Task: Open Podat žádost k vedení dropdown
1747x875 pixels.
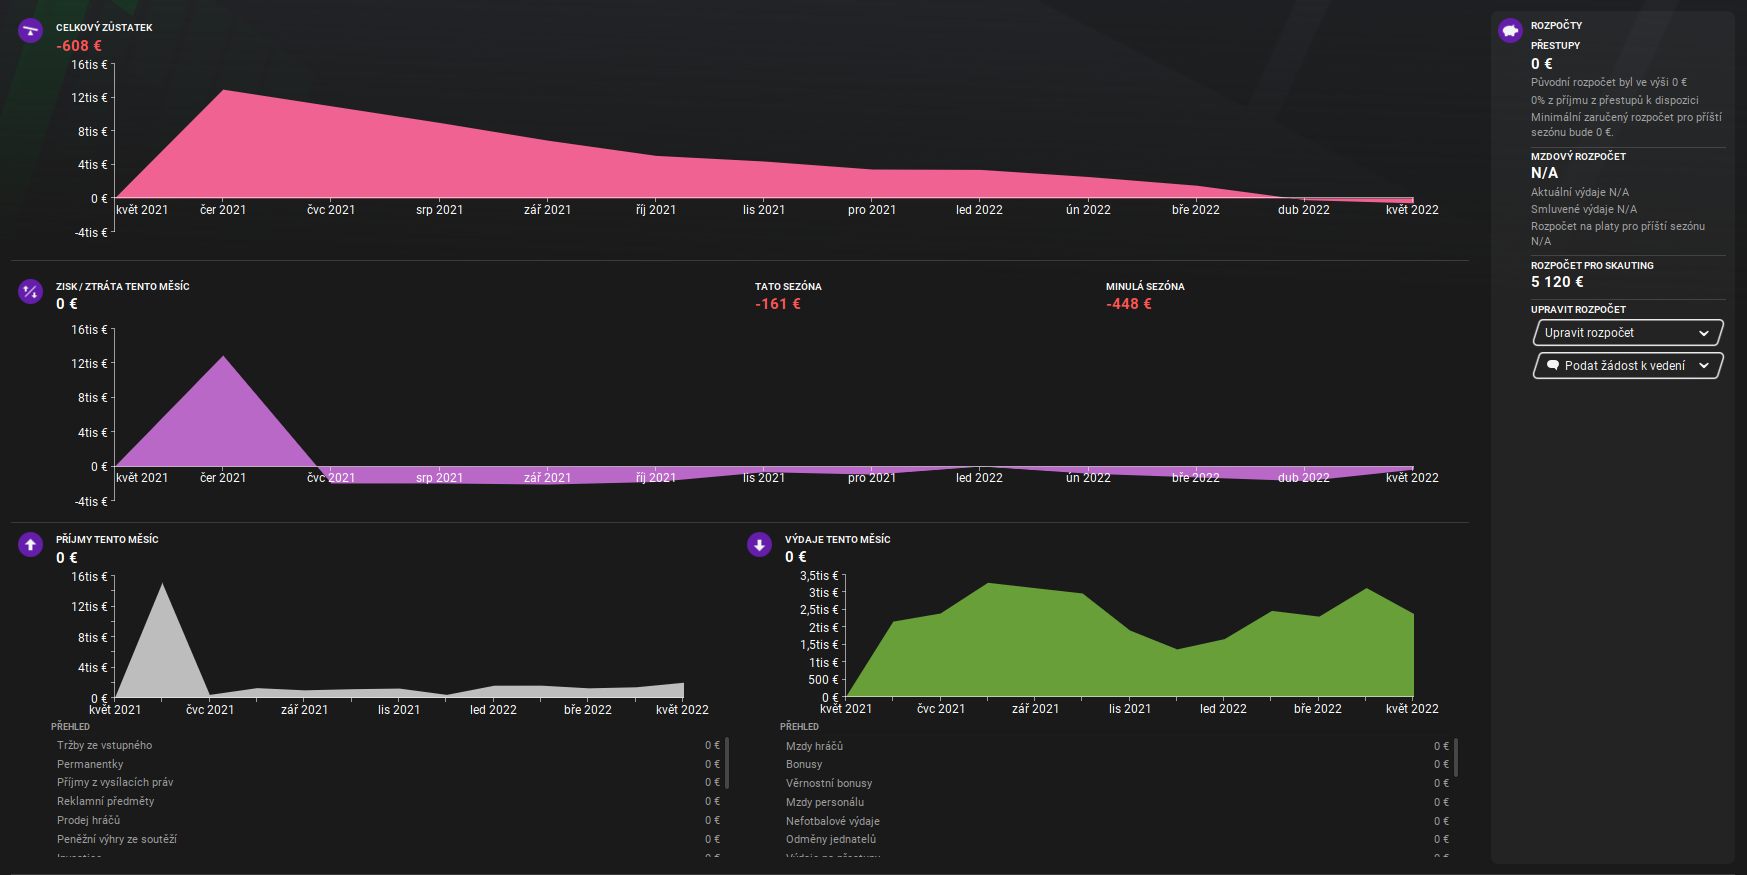Action: (1627, 366)
